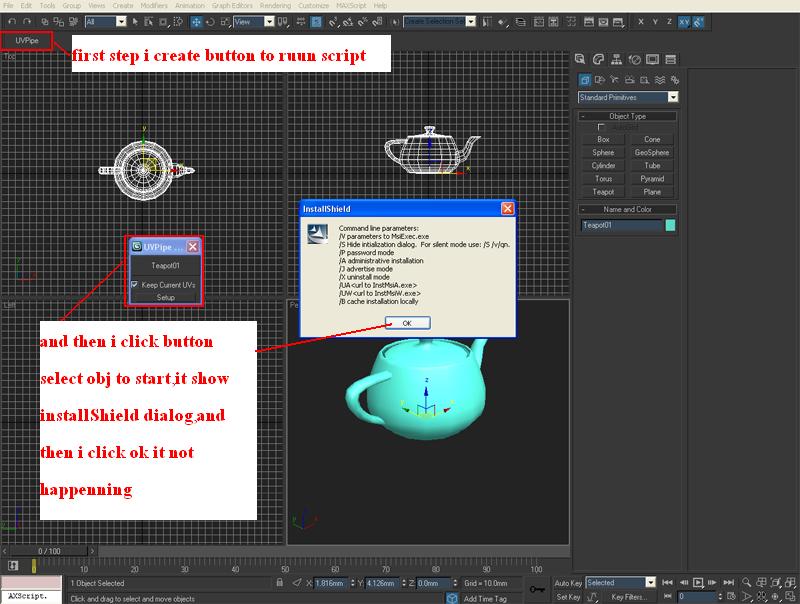Open the Display command panel tab
The width and height of the screenshot is (800, 604).
tap(653, 59)
